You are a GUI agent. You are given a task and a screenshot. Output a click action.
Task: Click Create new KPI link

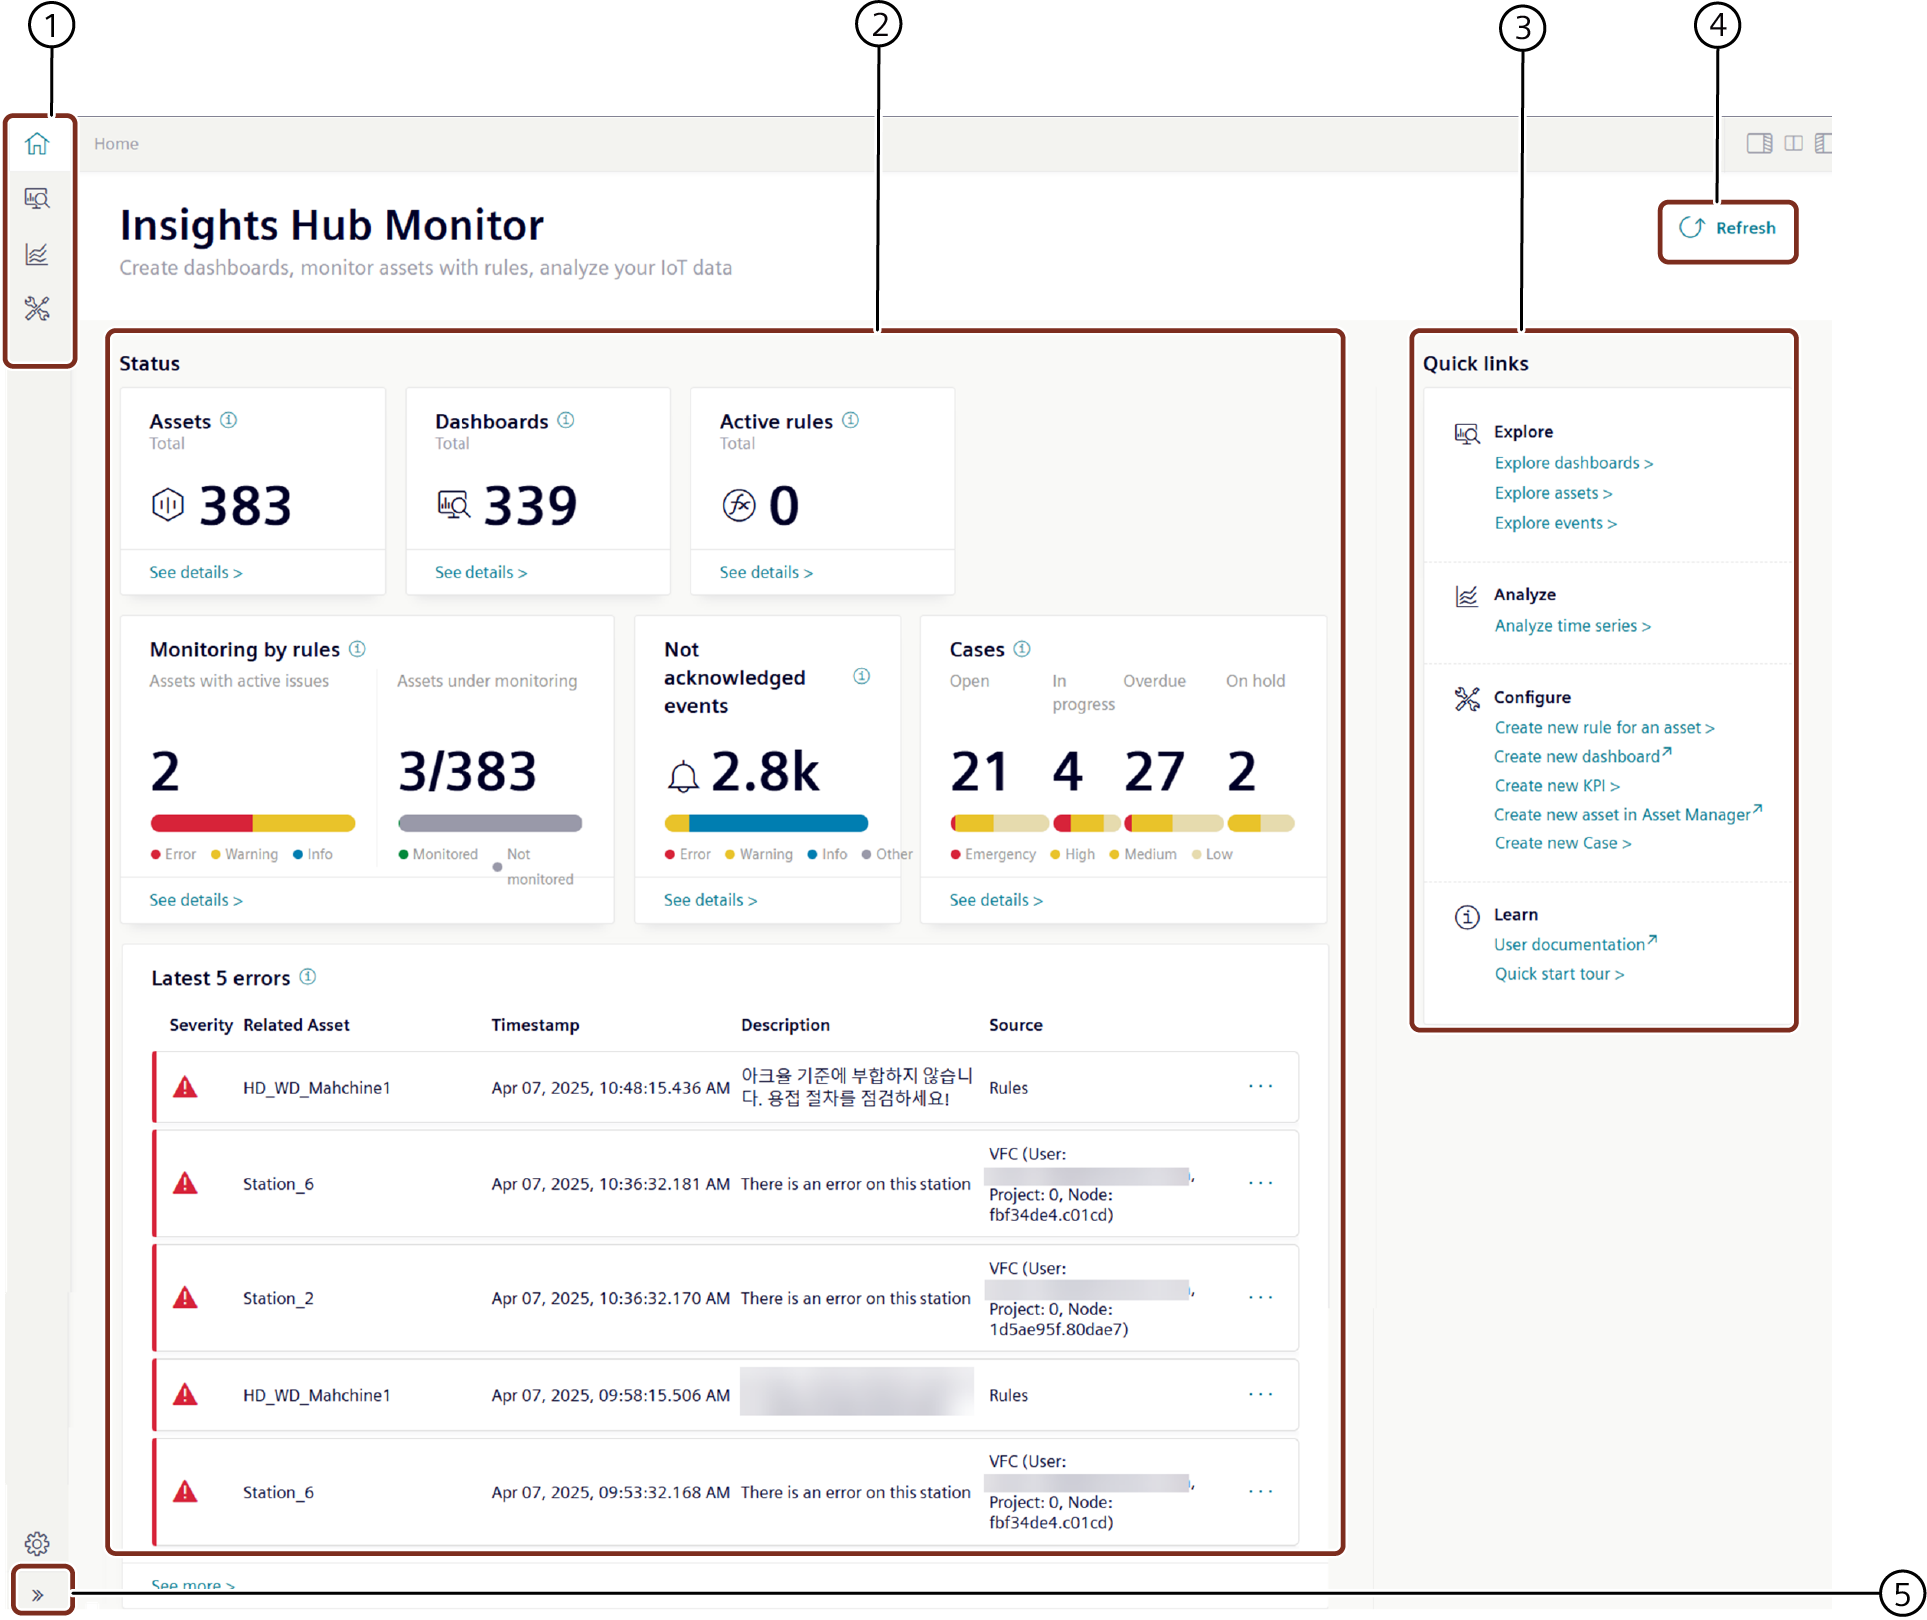pyautogui.click(x=1557, y=787)
